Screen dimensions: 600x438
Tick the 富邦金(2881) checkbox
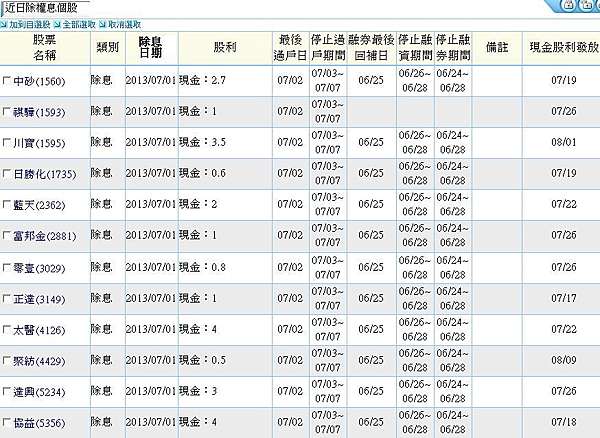tap(7, 235)
